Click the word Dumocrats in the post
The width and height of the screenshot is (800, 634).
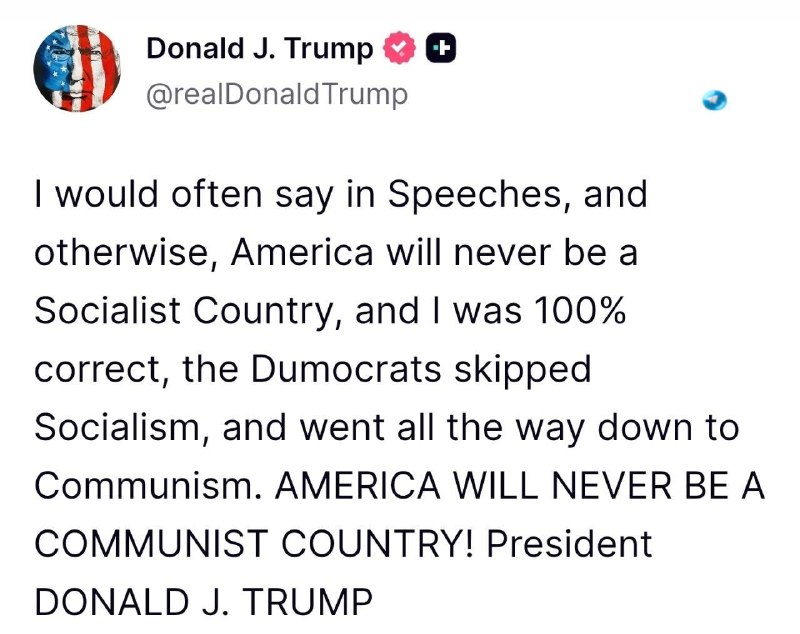[345, 369]
